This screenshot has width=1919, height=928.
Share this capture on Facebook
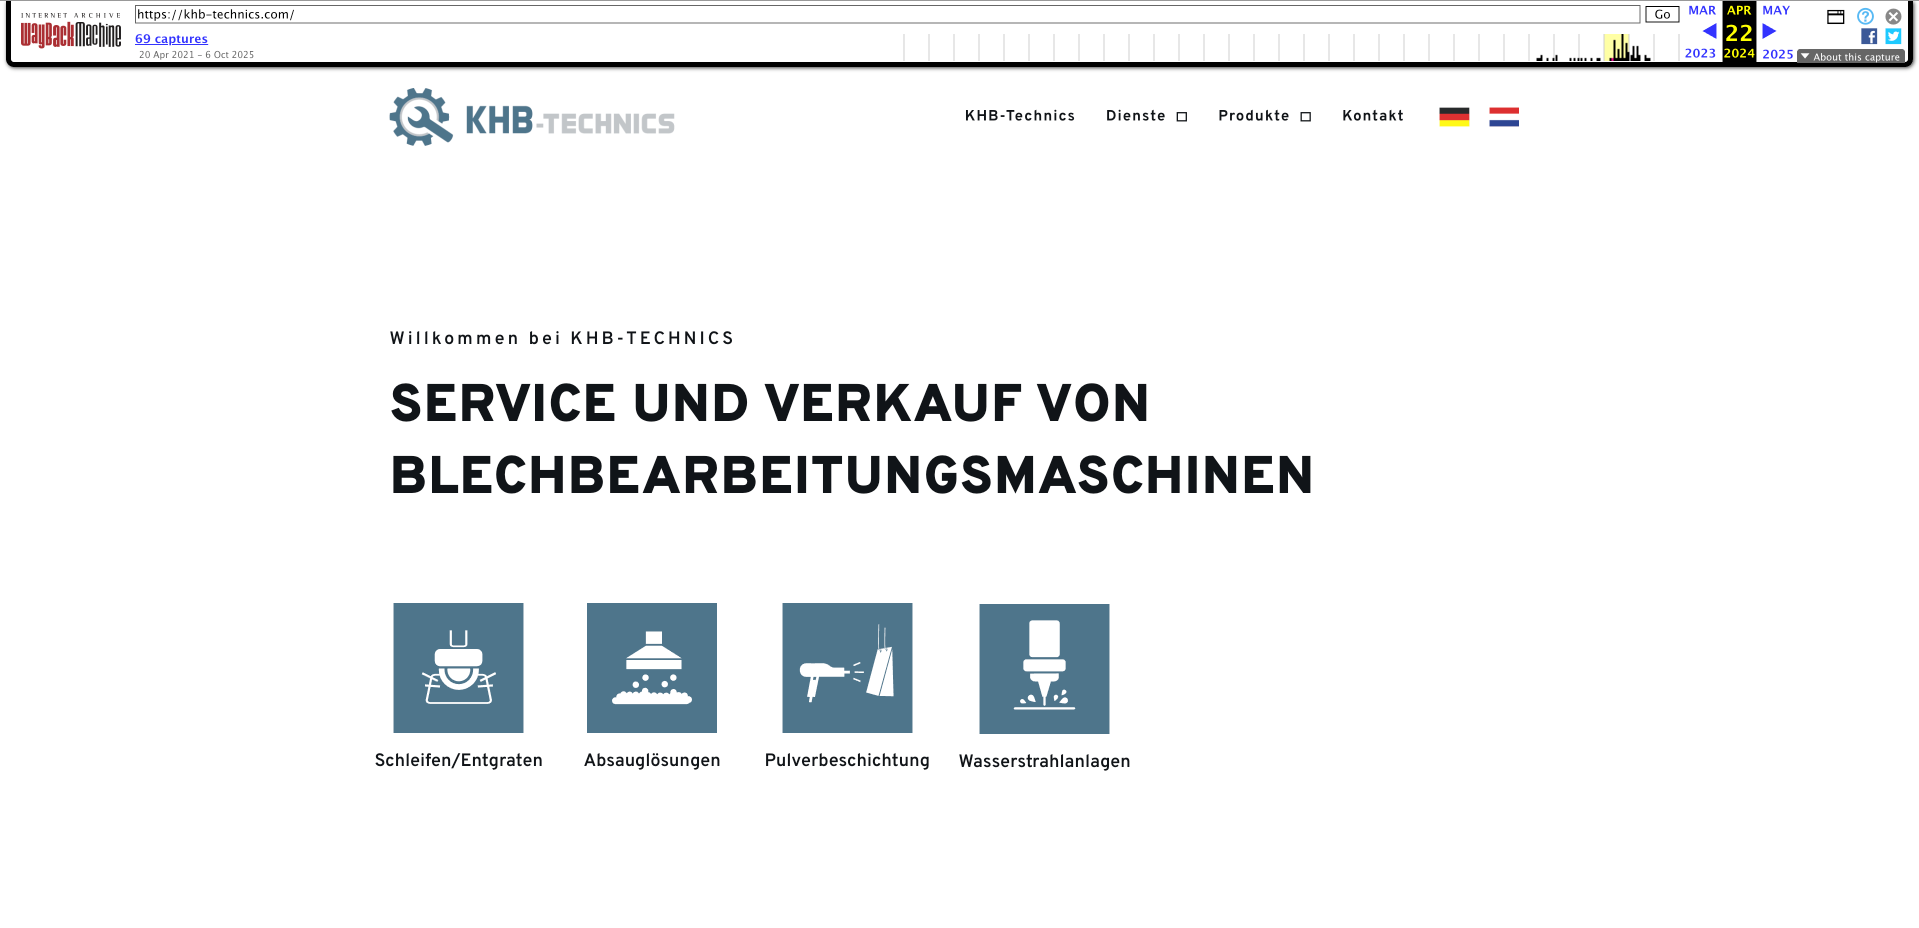[x=1868, y=36]
